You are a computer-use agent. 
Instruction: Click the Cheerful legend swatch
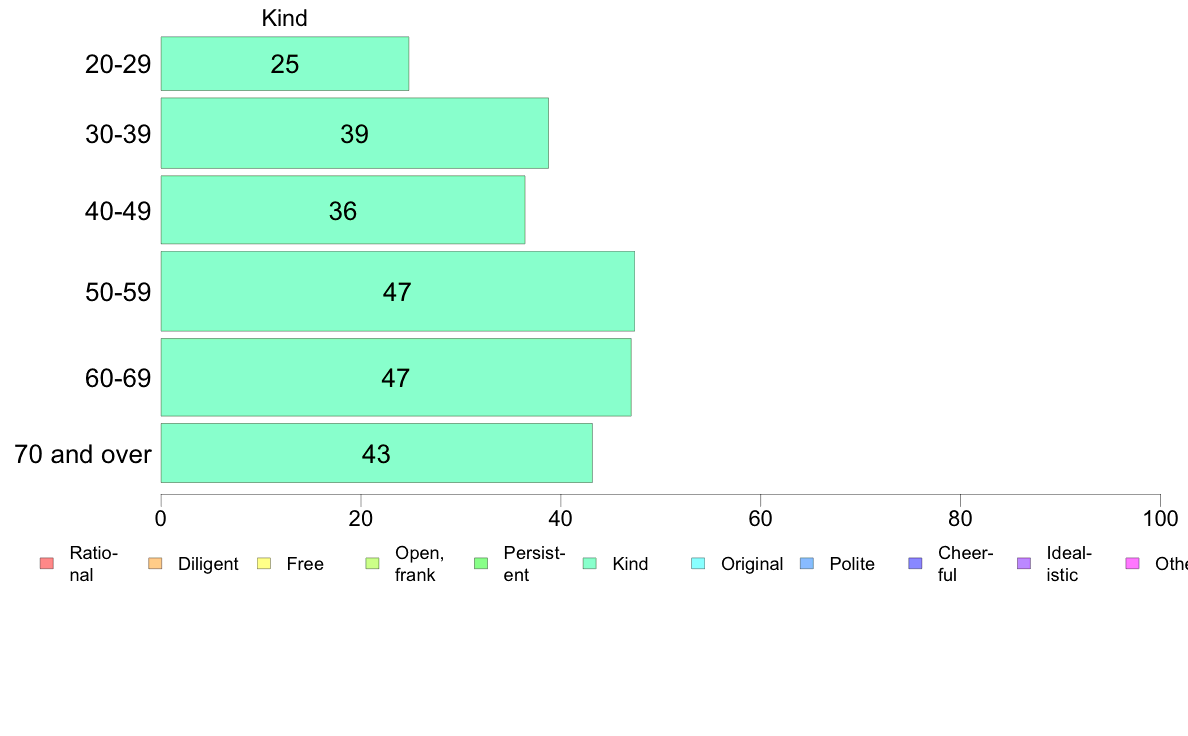[915, 563]
